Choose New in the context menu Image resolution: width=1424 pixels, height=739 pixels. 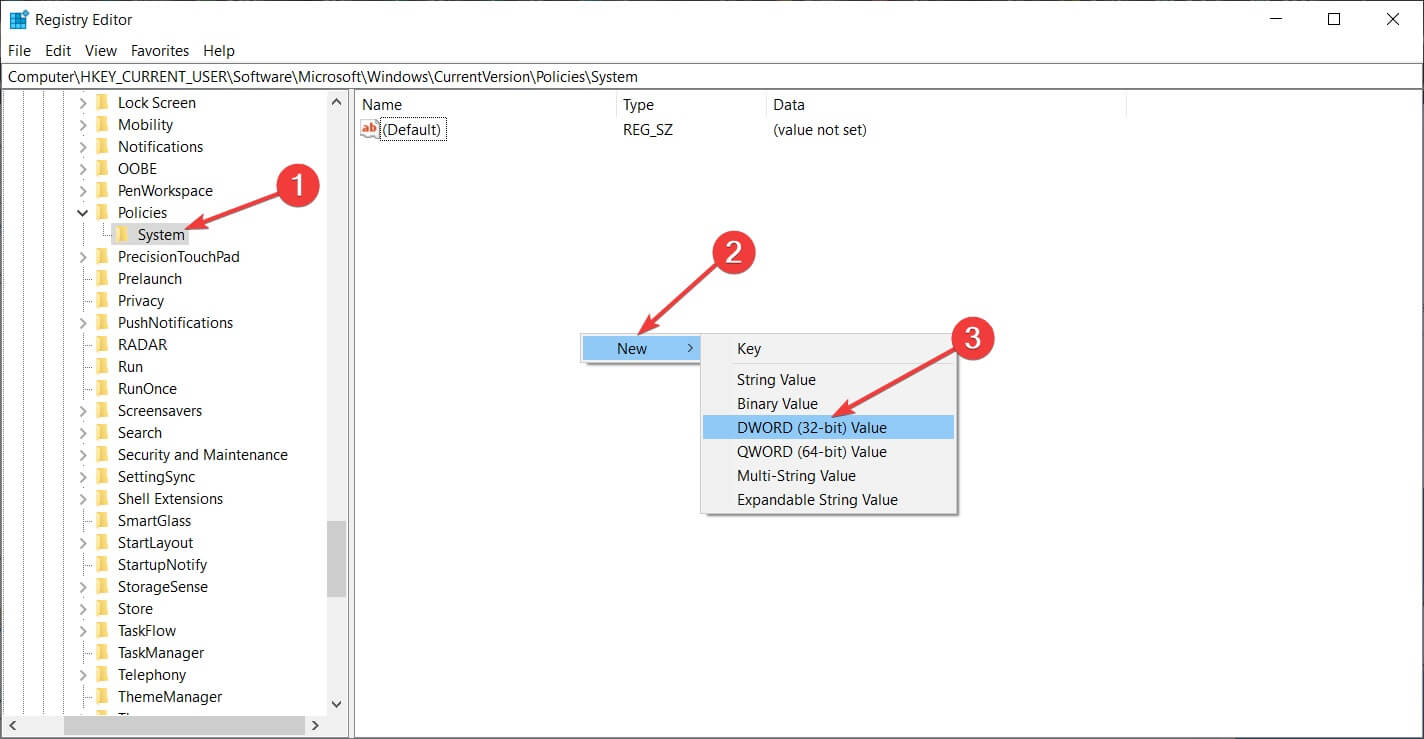[640, 348]
